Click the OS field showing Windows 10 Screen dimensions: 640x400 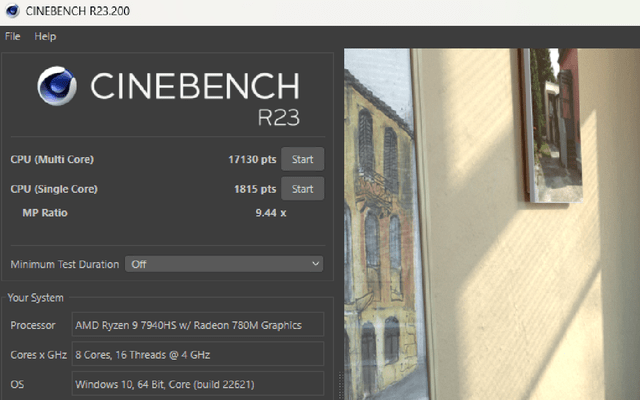tap(198, 384)
